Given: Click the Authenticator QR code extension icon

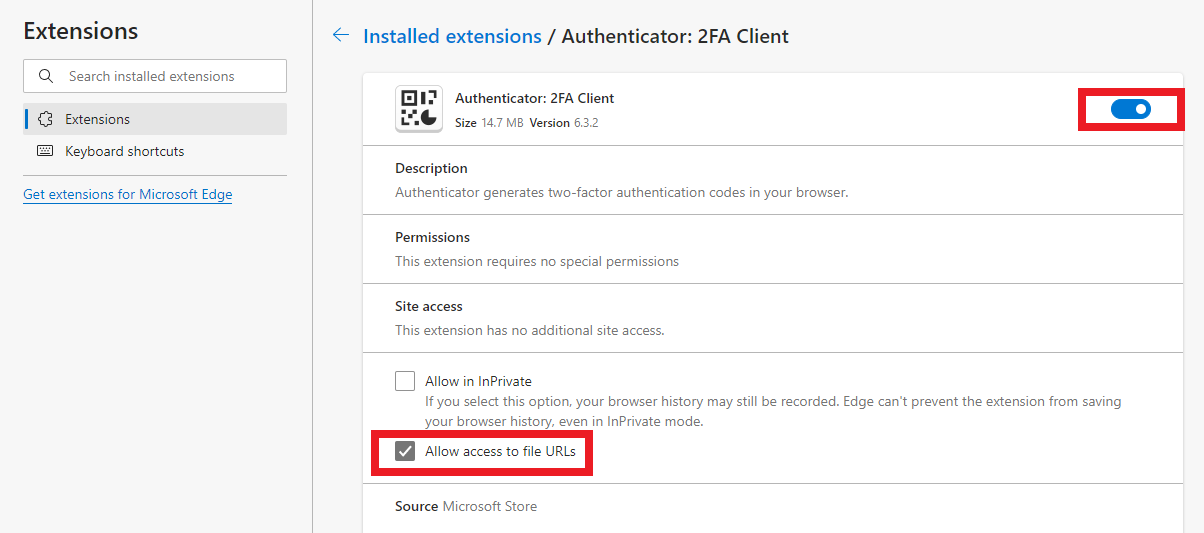Looking at the screenshot, I should coord(419,109).
